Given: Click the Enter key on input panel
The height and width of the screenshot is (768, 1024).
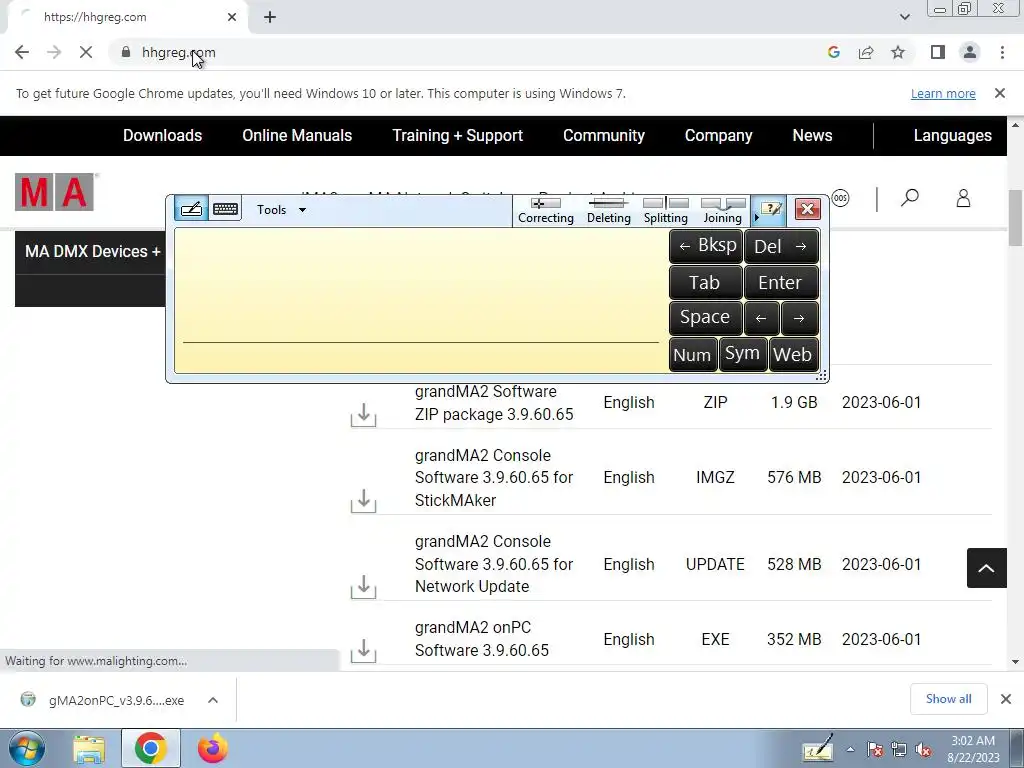Looking at the screenshot, I should click(x=781, y=282).
